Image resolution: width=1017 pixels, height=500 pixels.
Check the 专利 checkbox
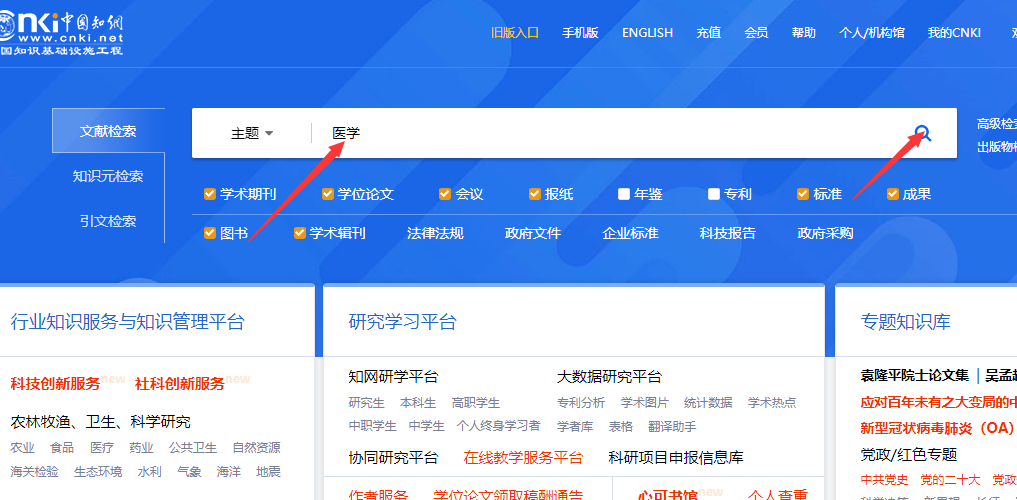[714, 194]
